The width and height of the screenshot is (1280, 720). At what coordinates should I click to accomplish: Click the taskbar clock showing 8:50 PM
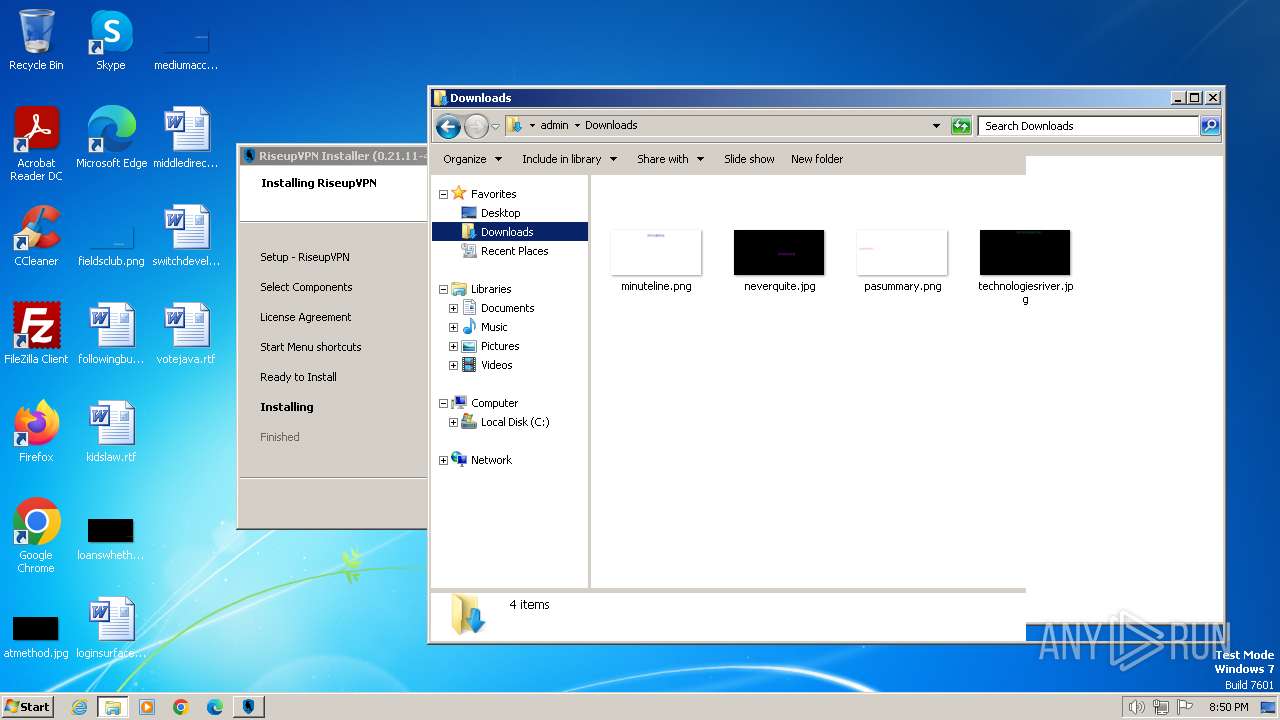[1228, 707]
